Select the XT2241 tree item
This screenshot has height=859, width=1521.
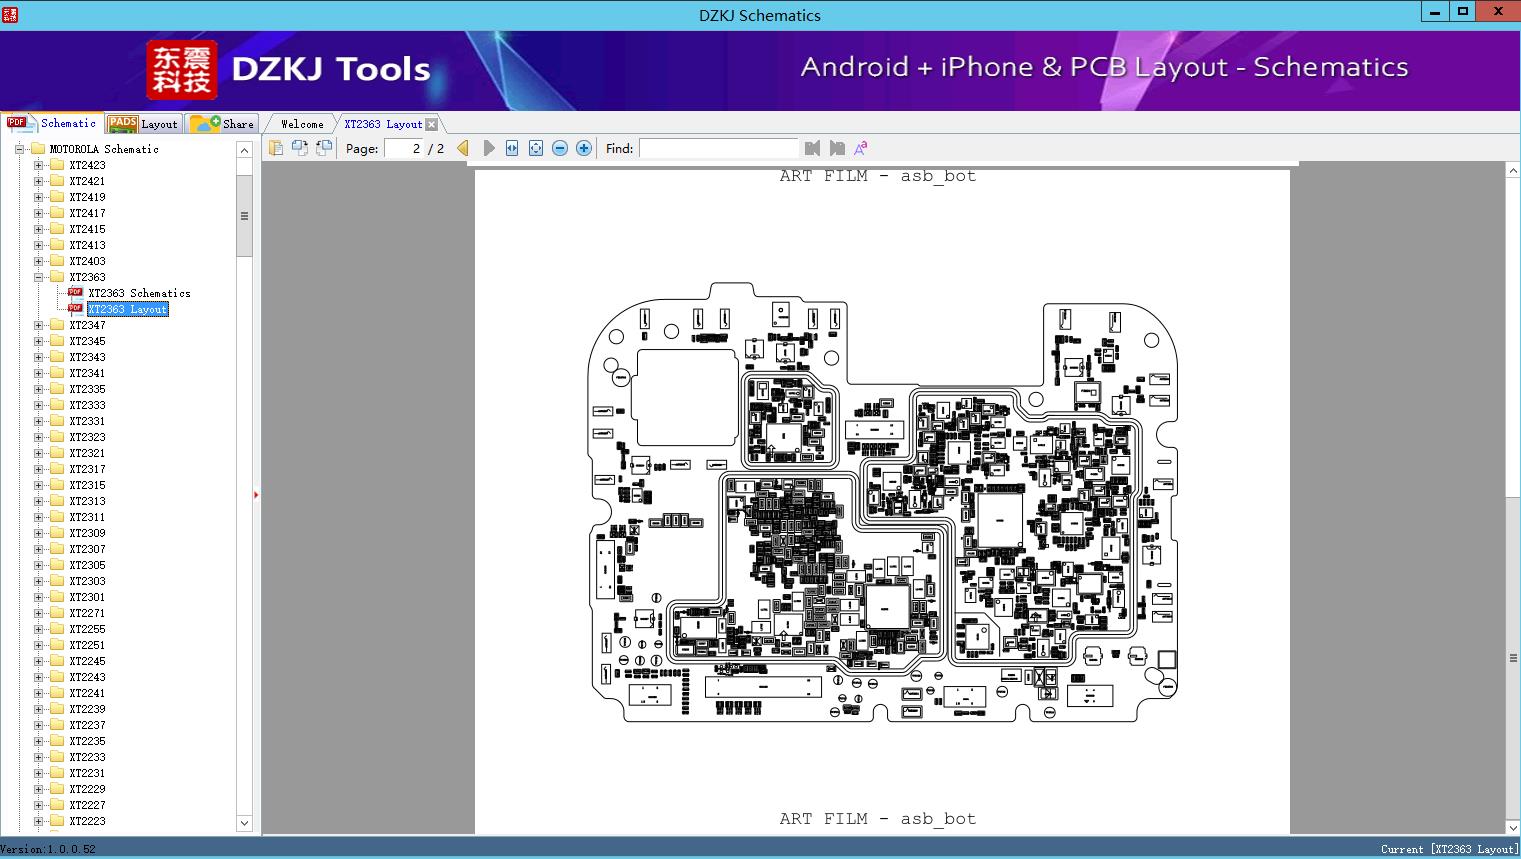click(87, 693)
